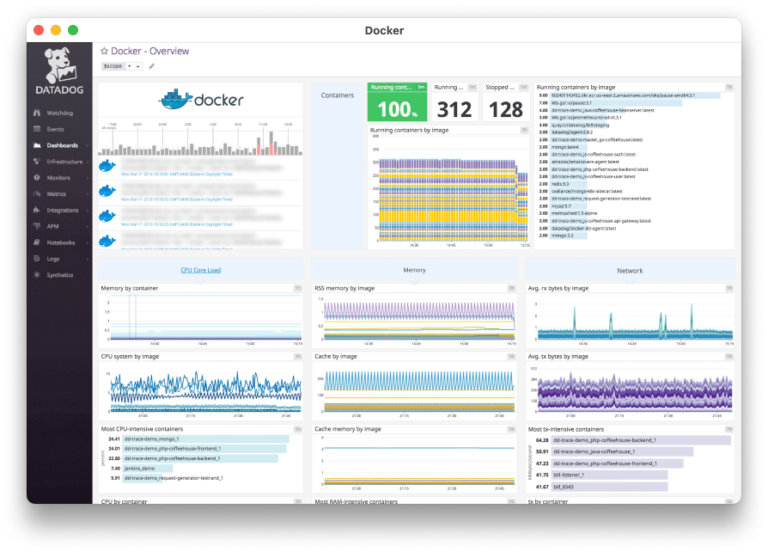Click the Synthetics sidebar icon
Screen dimensions: 768x552
37,275
